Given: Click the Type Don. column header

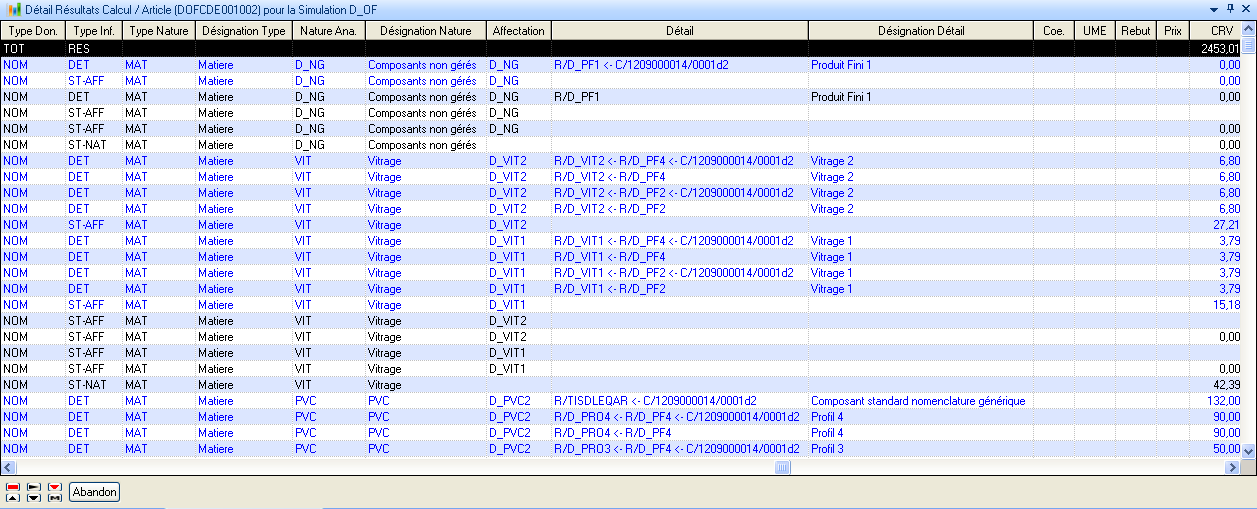Looking at the screenshot, I should pyautogui.click(x=32, y=31).
